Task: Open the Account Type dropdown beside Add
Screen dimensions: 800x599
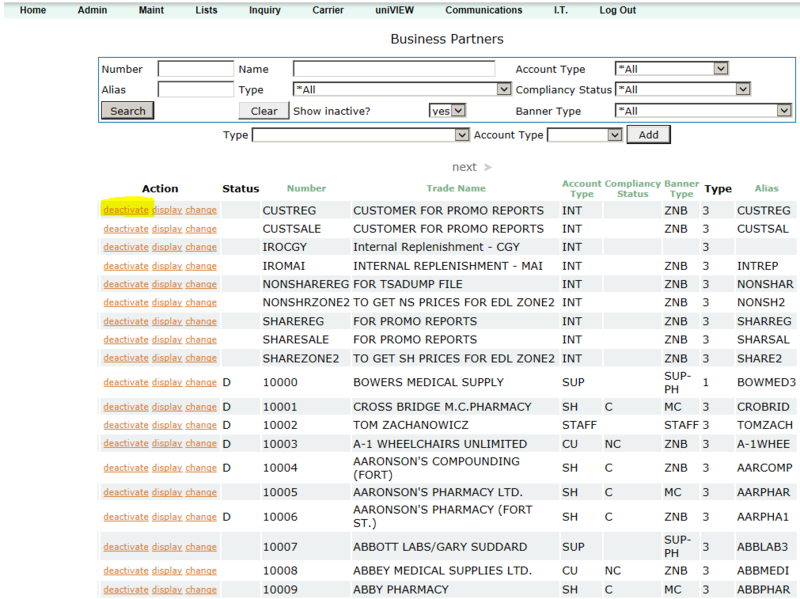Action: (585, 135)
